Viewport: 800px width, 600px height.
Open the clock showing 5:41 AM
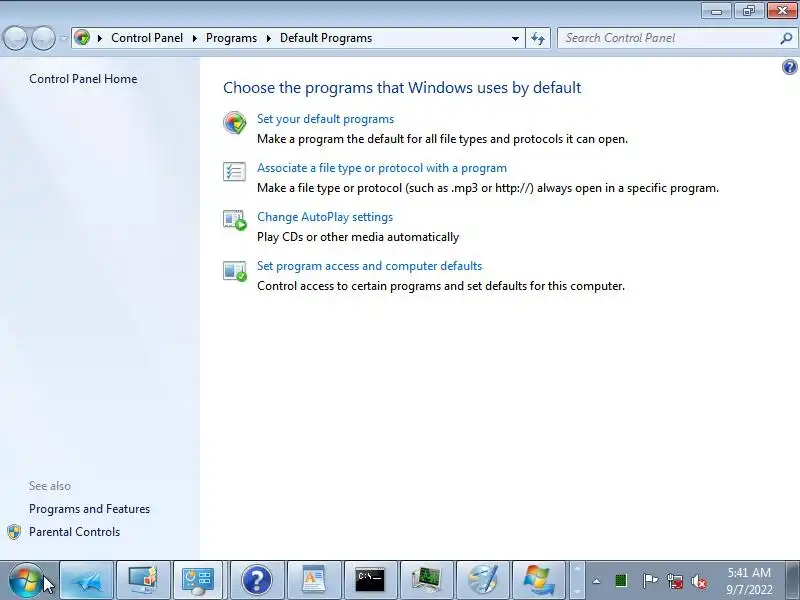[x=749, y=581]
